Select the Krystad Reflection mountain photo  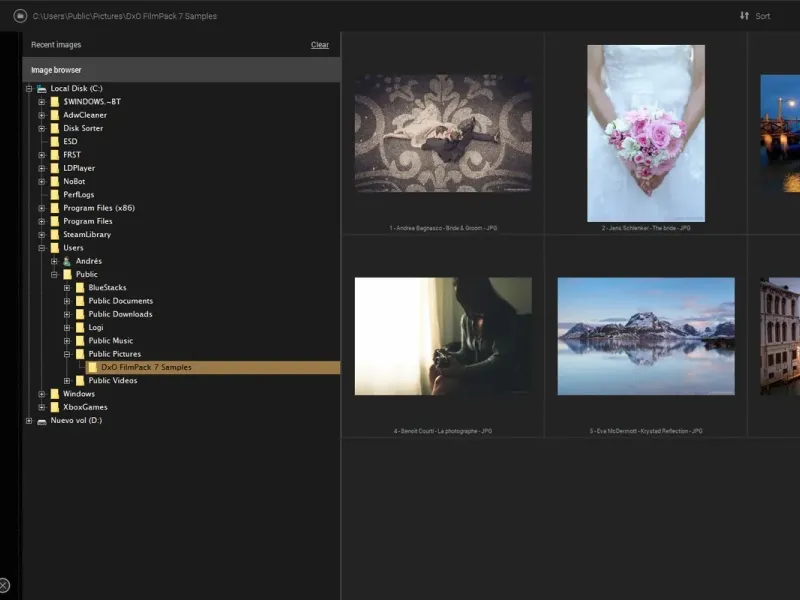tap(645, 336)
